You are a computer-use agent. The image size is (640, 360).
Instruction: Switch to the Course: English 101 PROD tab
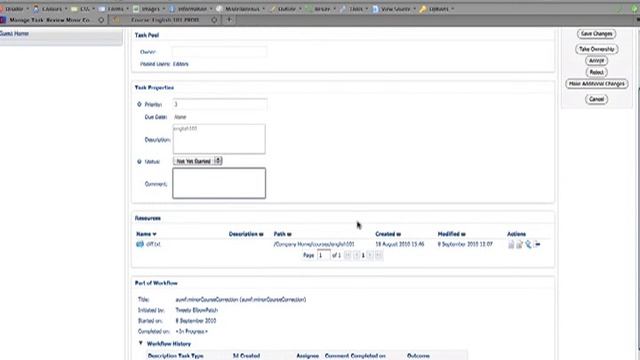[165, 20]
